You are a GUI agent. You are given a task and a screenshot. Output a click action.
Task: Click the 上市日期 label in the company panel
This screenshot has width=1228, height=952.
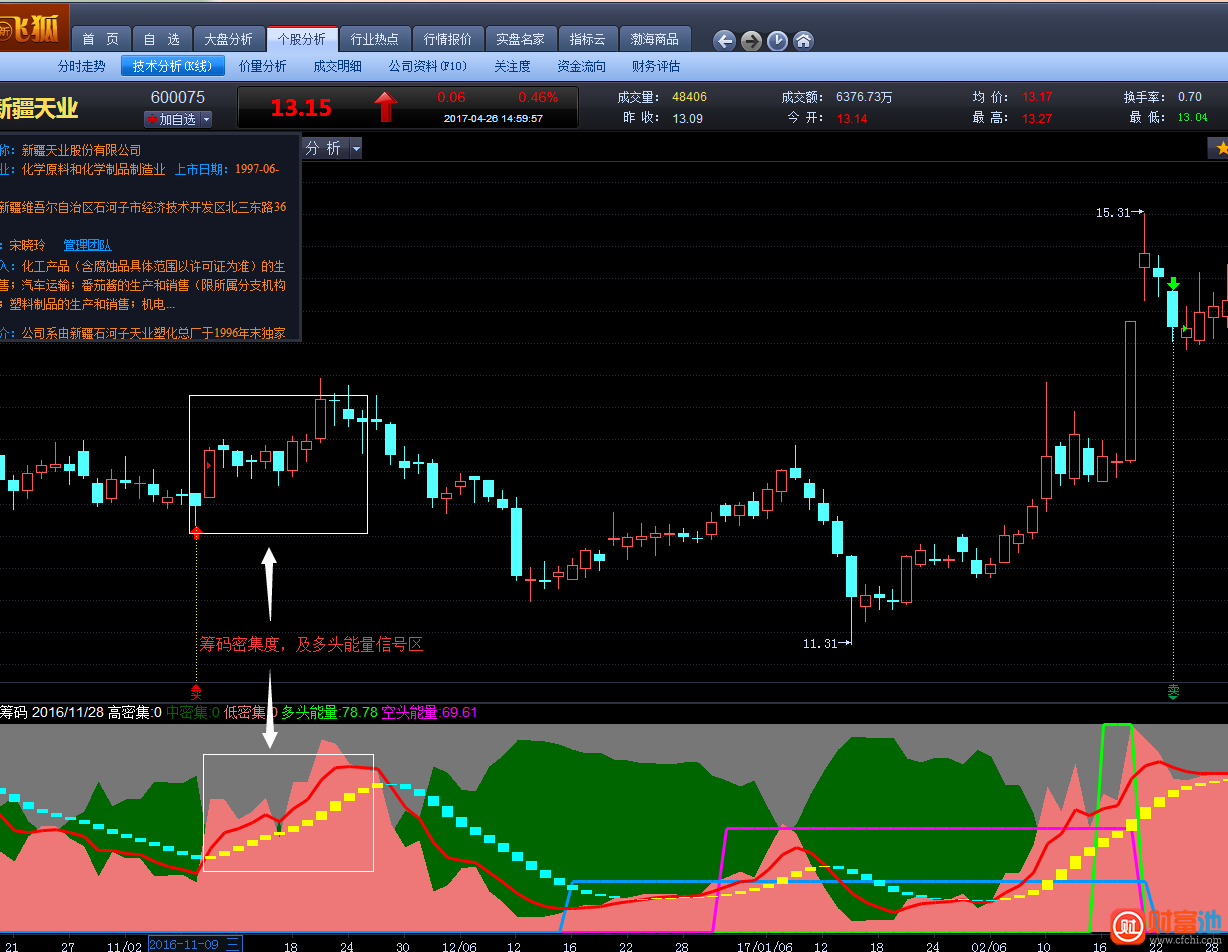point(203,170)
